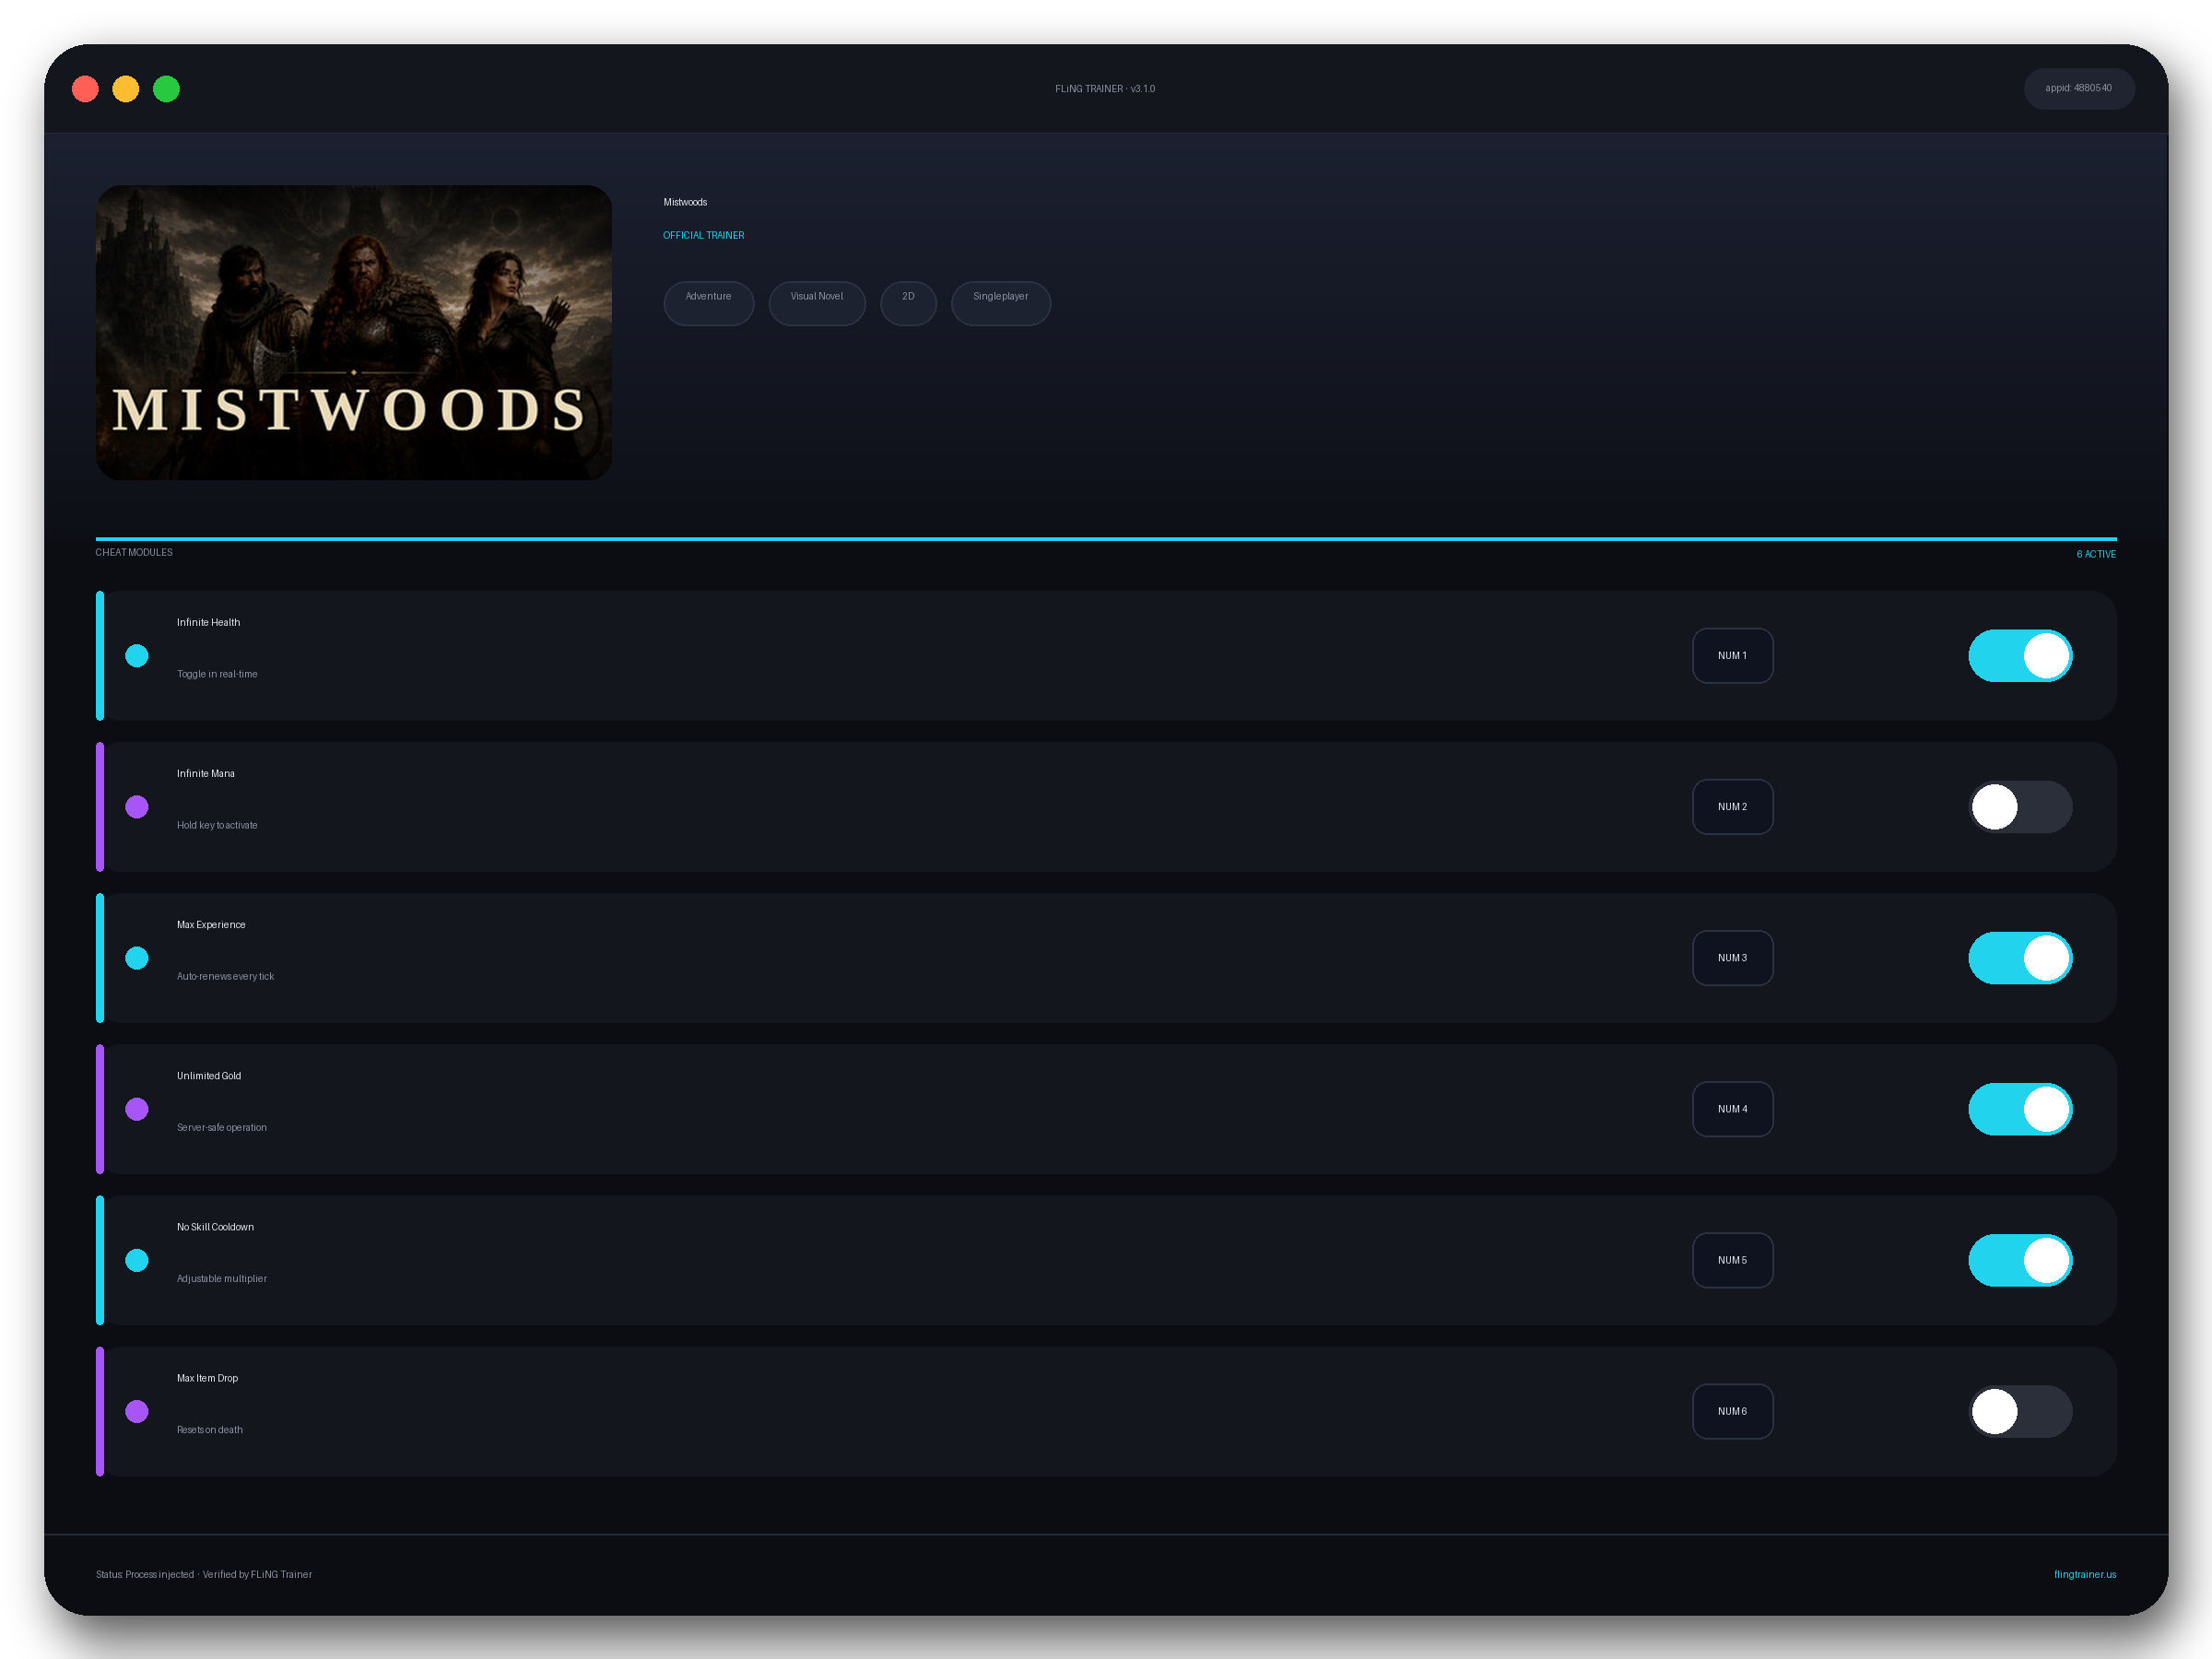Image resolution: width=2212 pixels, height=1659 pixels.
Task: Switch off No Skill Cooldown toggle
Action: (2020, 1260)
